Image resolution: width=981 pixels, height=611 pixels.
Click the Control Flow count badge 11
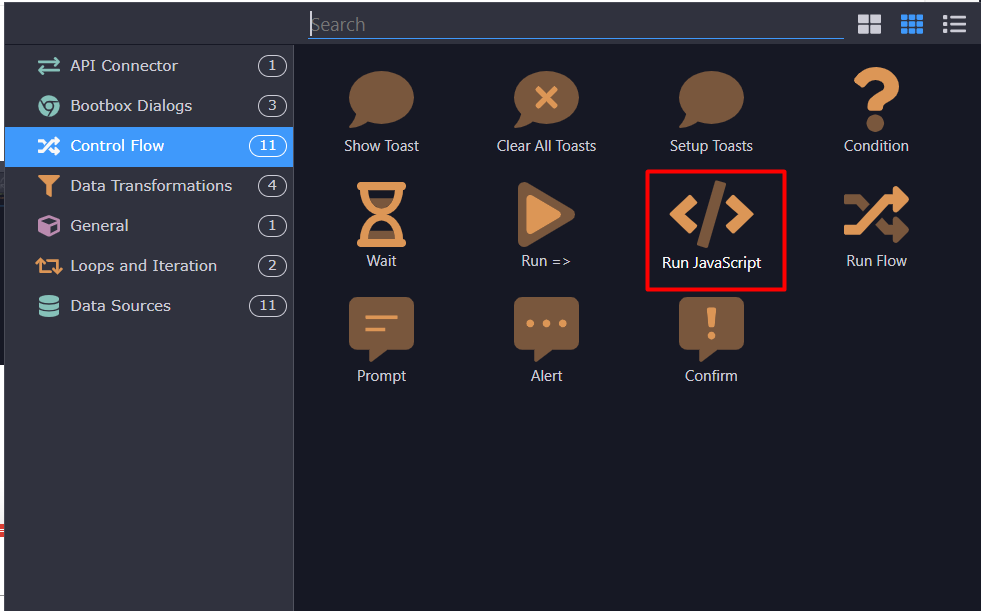click(x=268, y=146)
